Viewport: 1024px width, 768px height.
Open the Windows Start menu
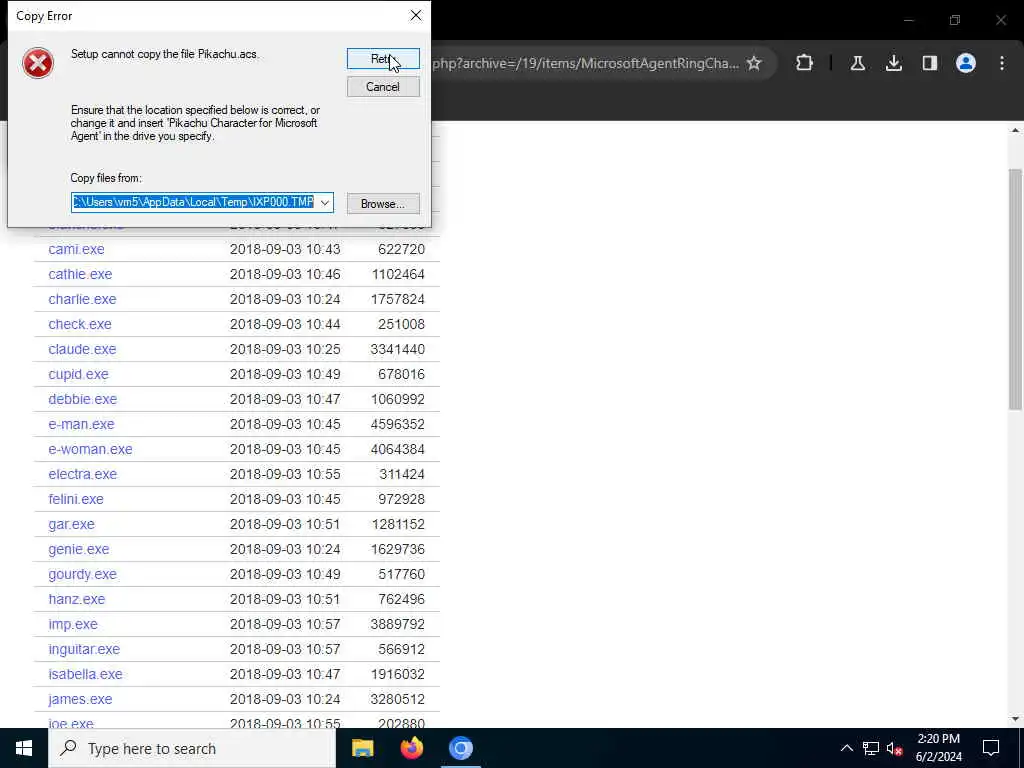coord(24,748)
